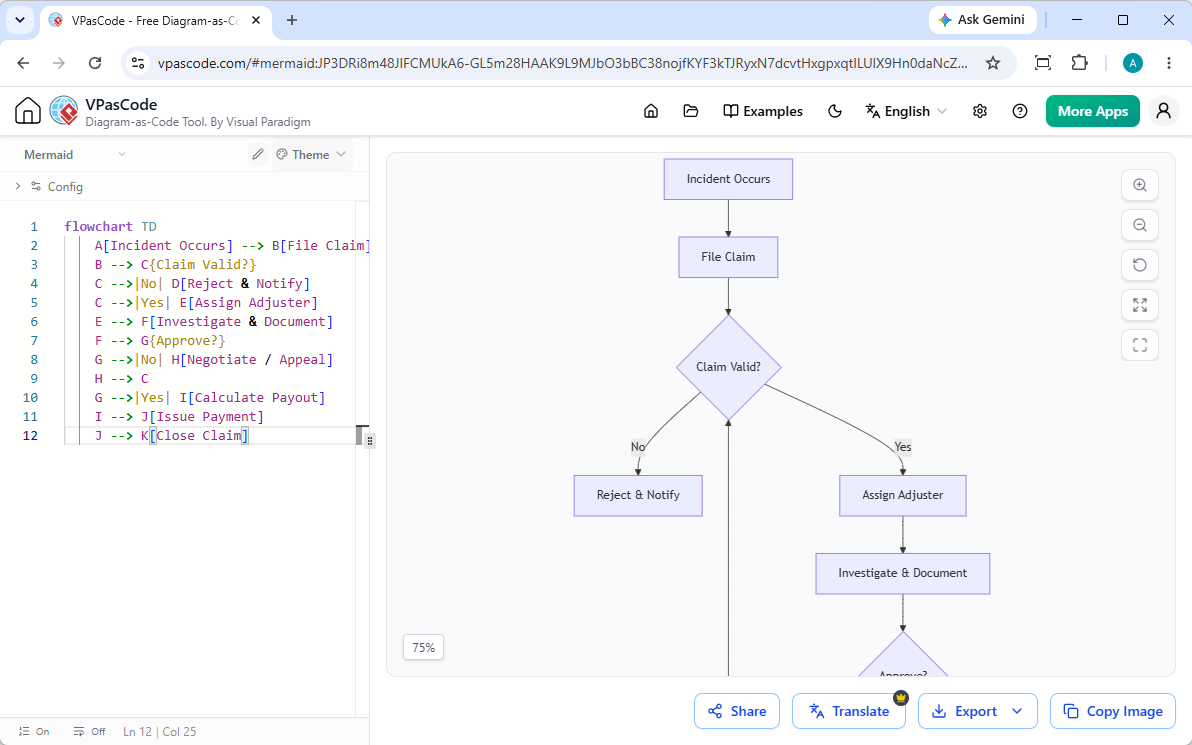The width and height of the screenshot is (1192, 745).
Task: Expand the Config section
Action: (49, 186)
